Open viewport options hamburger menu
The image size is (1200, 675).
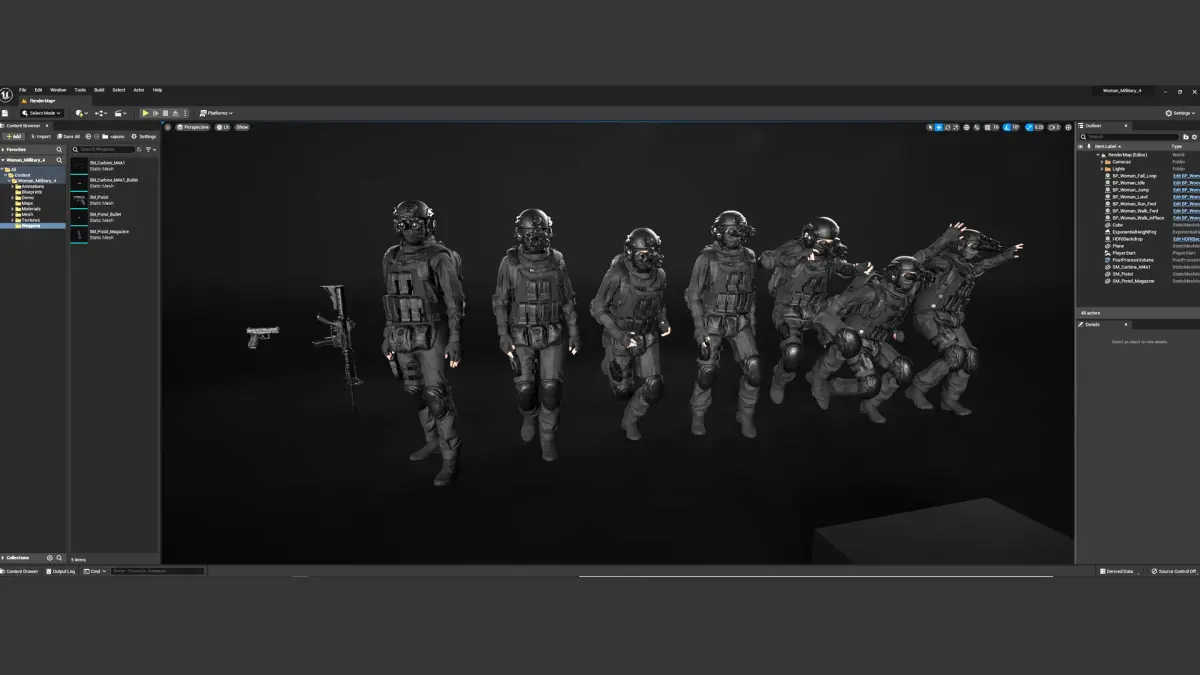168,127
